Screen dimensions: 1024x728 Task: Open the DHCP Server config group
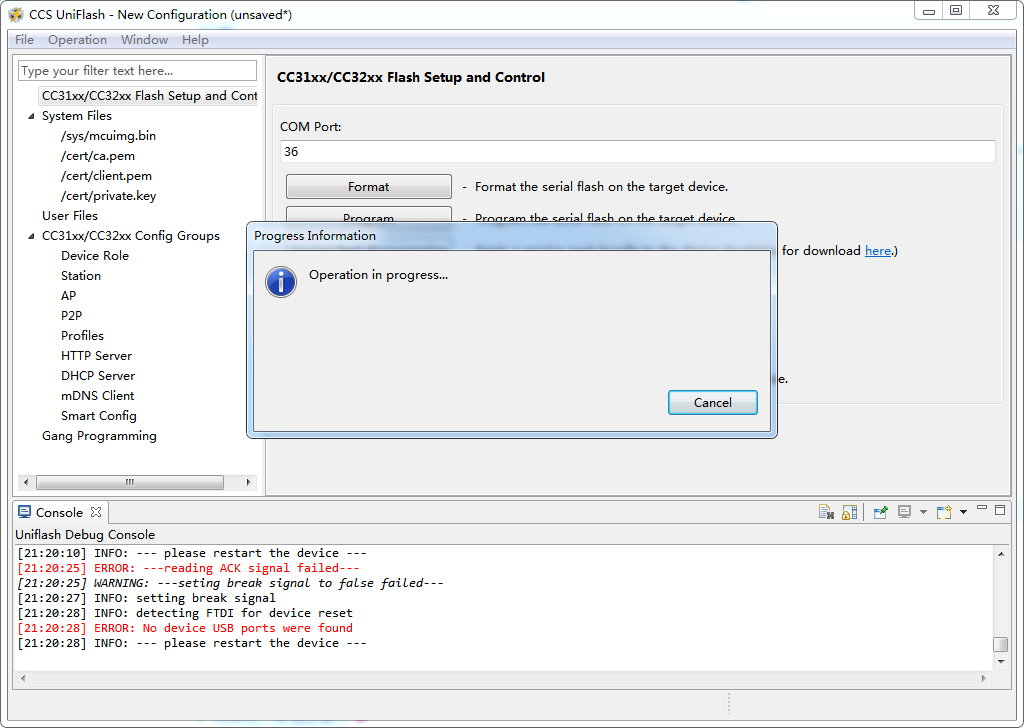98,376
